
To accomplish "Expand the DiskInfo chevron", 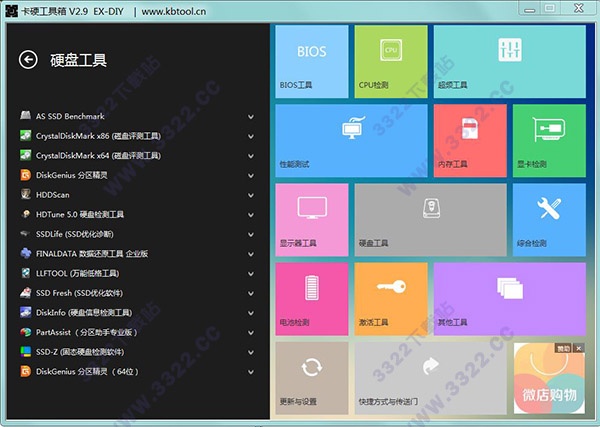I will pos(251,313).
